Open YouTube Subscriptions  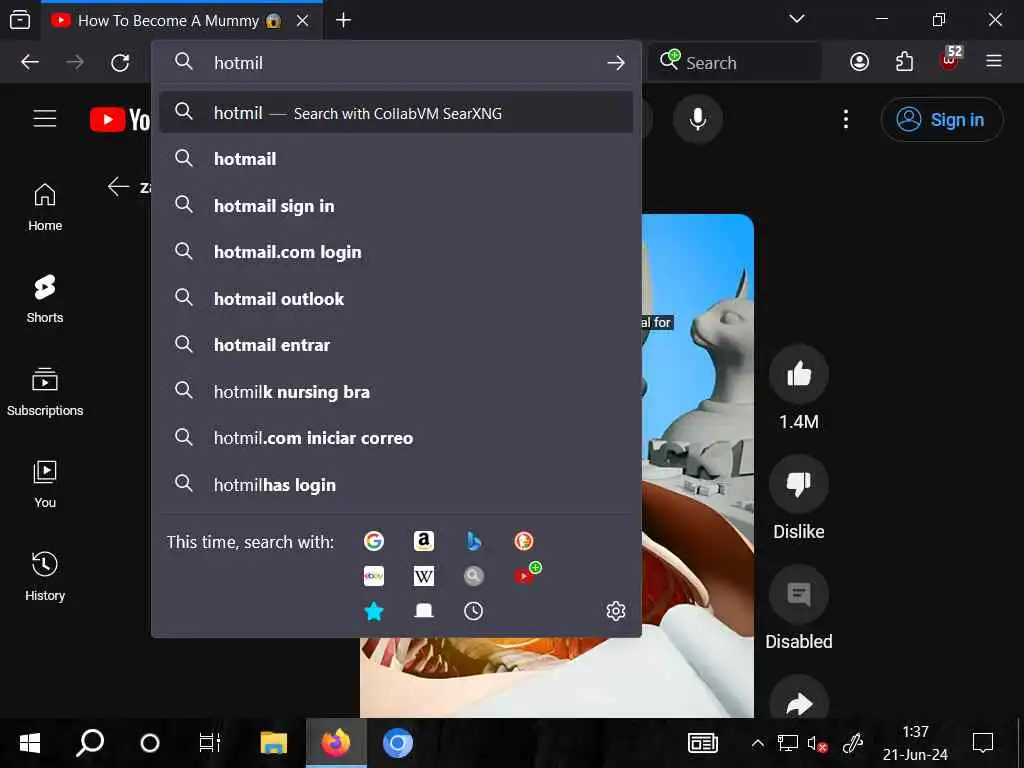coord(45,392)
